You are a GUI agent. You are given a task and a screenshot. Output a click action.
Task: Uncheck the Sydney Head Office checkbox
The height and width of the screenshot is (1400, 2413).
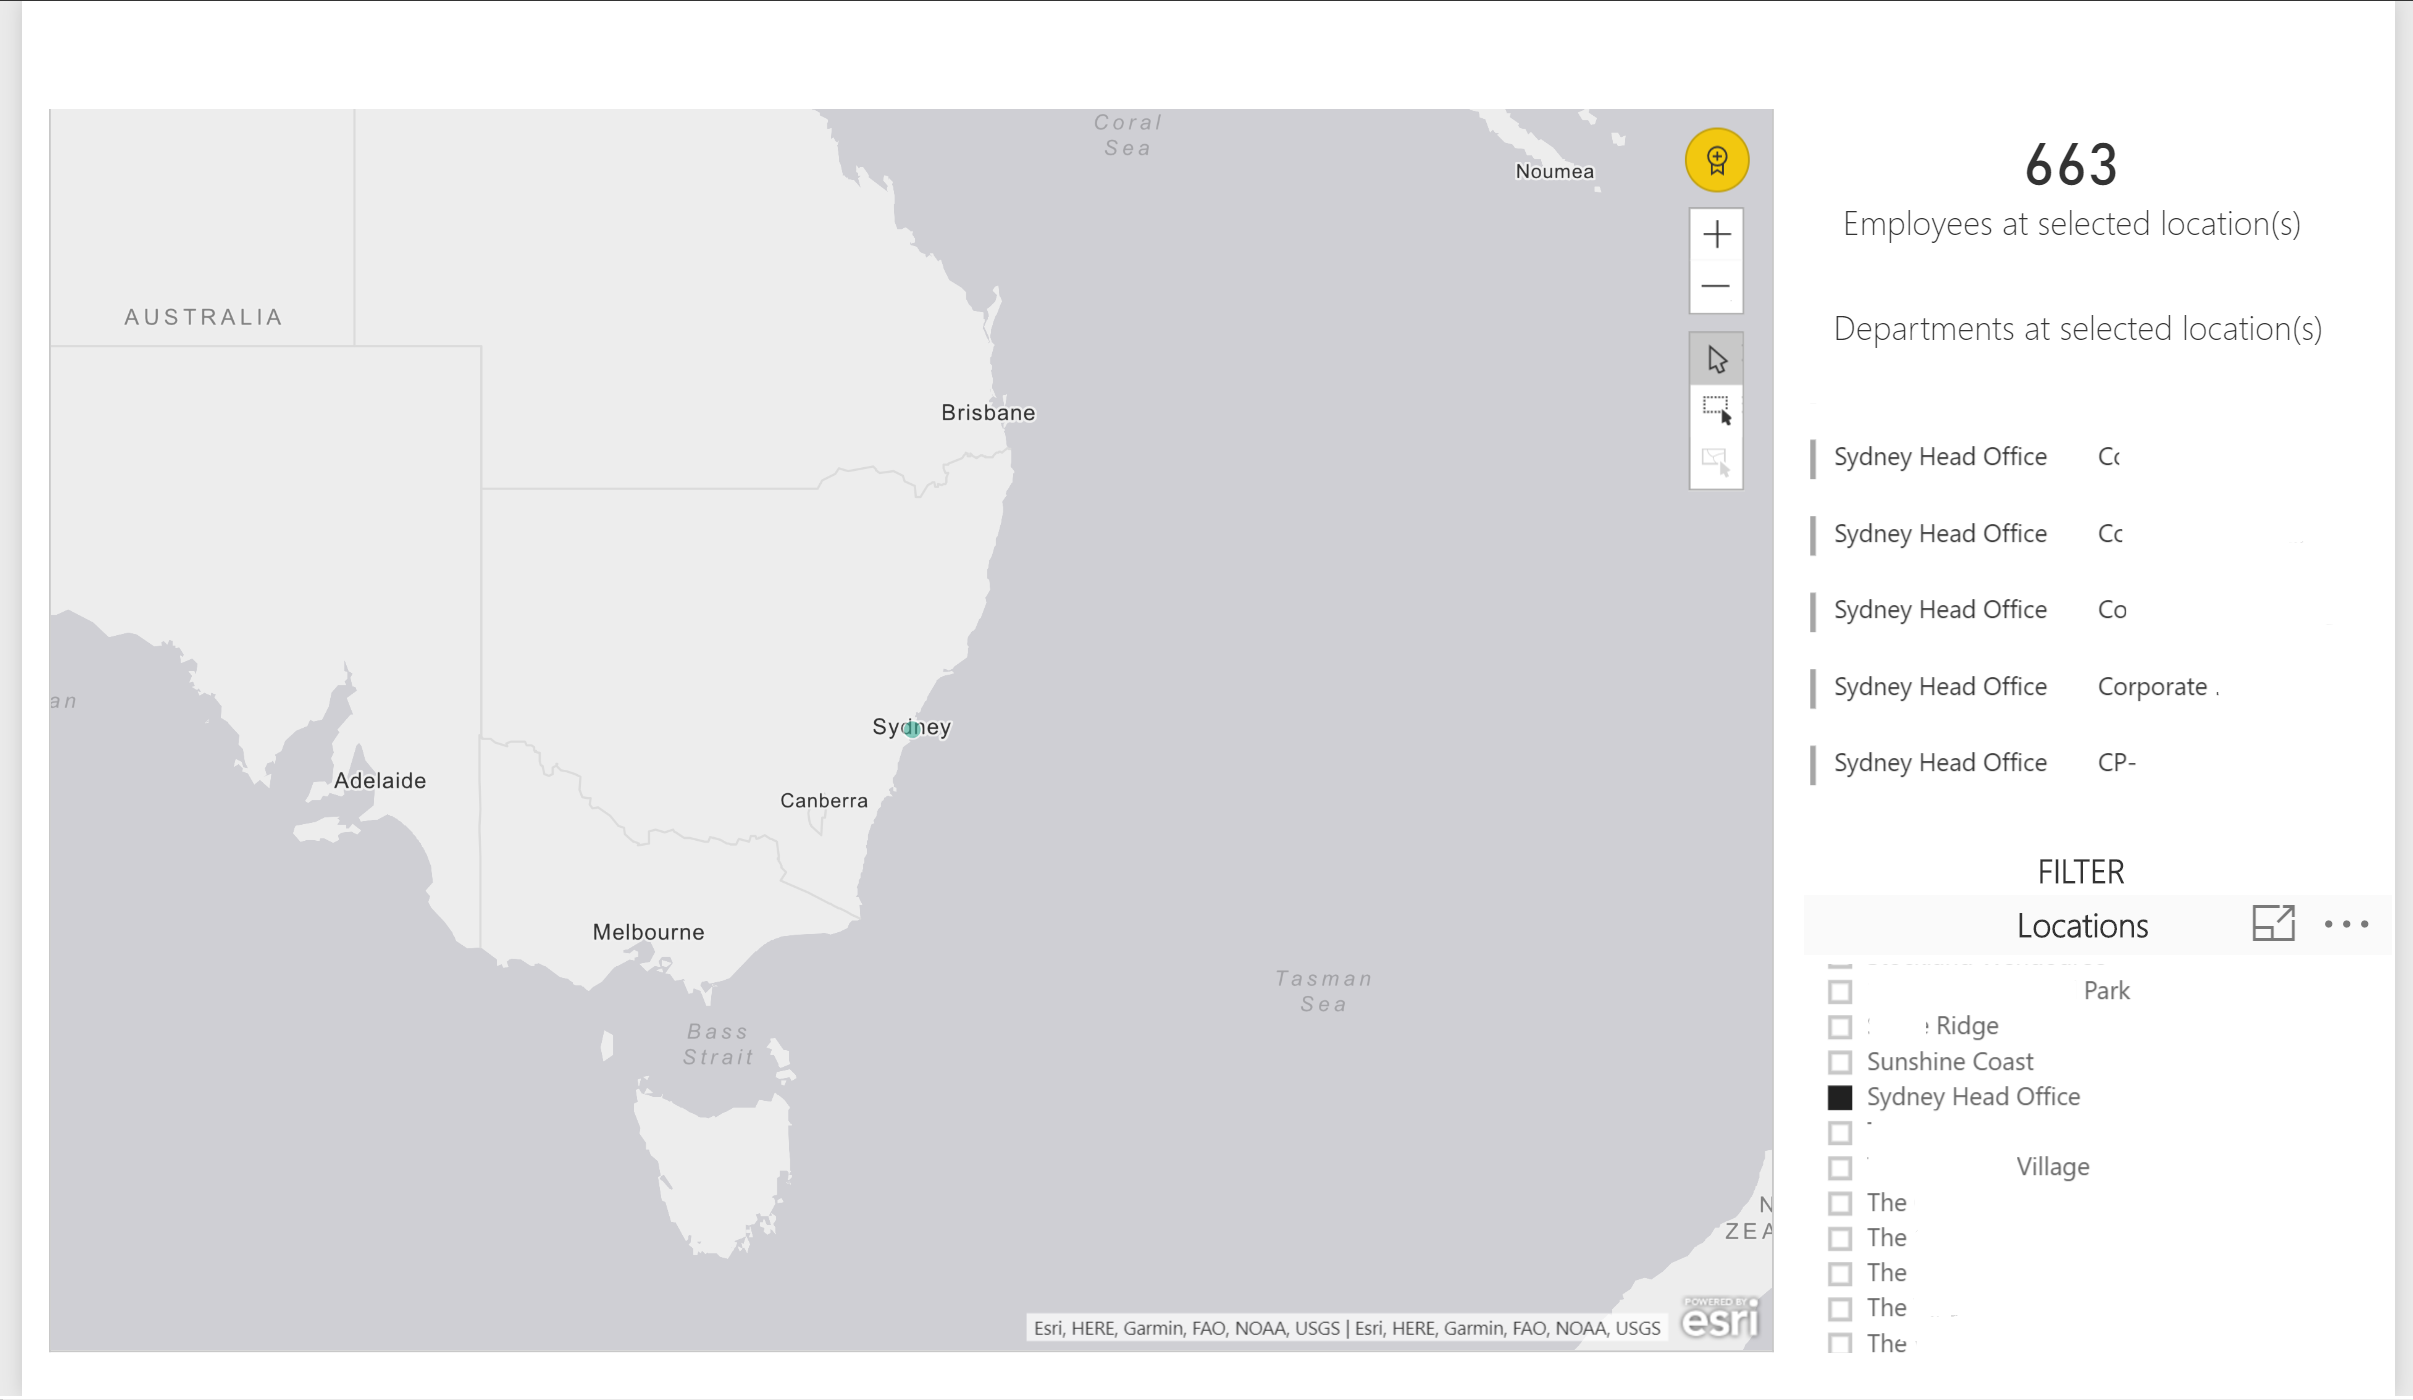pyautogui.click(x=1840, y=1097)
